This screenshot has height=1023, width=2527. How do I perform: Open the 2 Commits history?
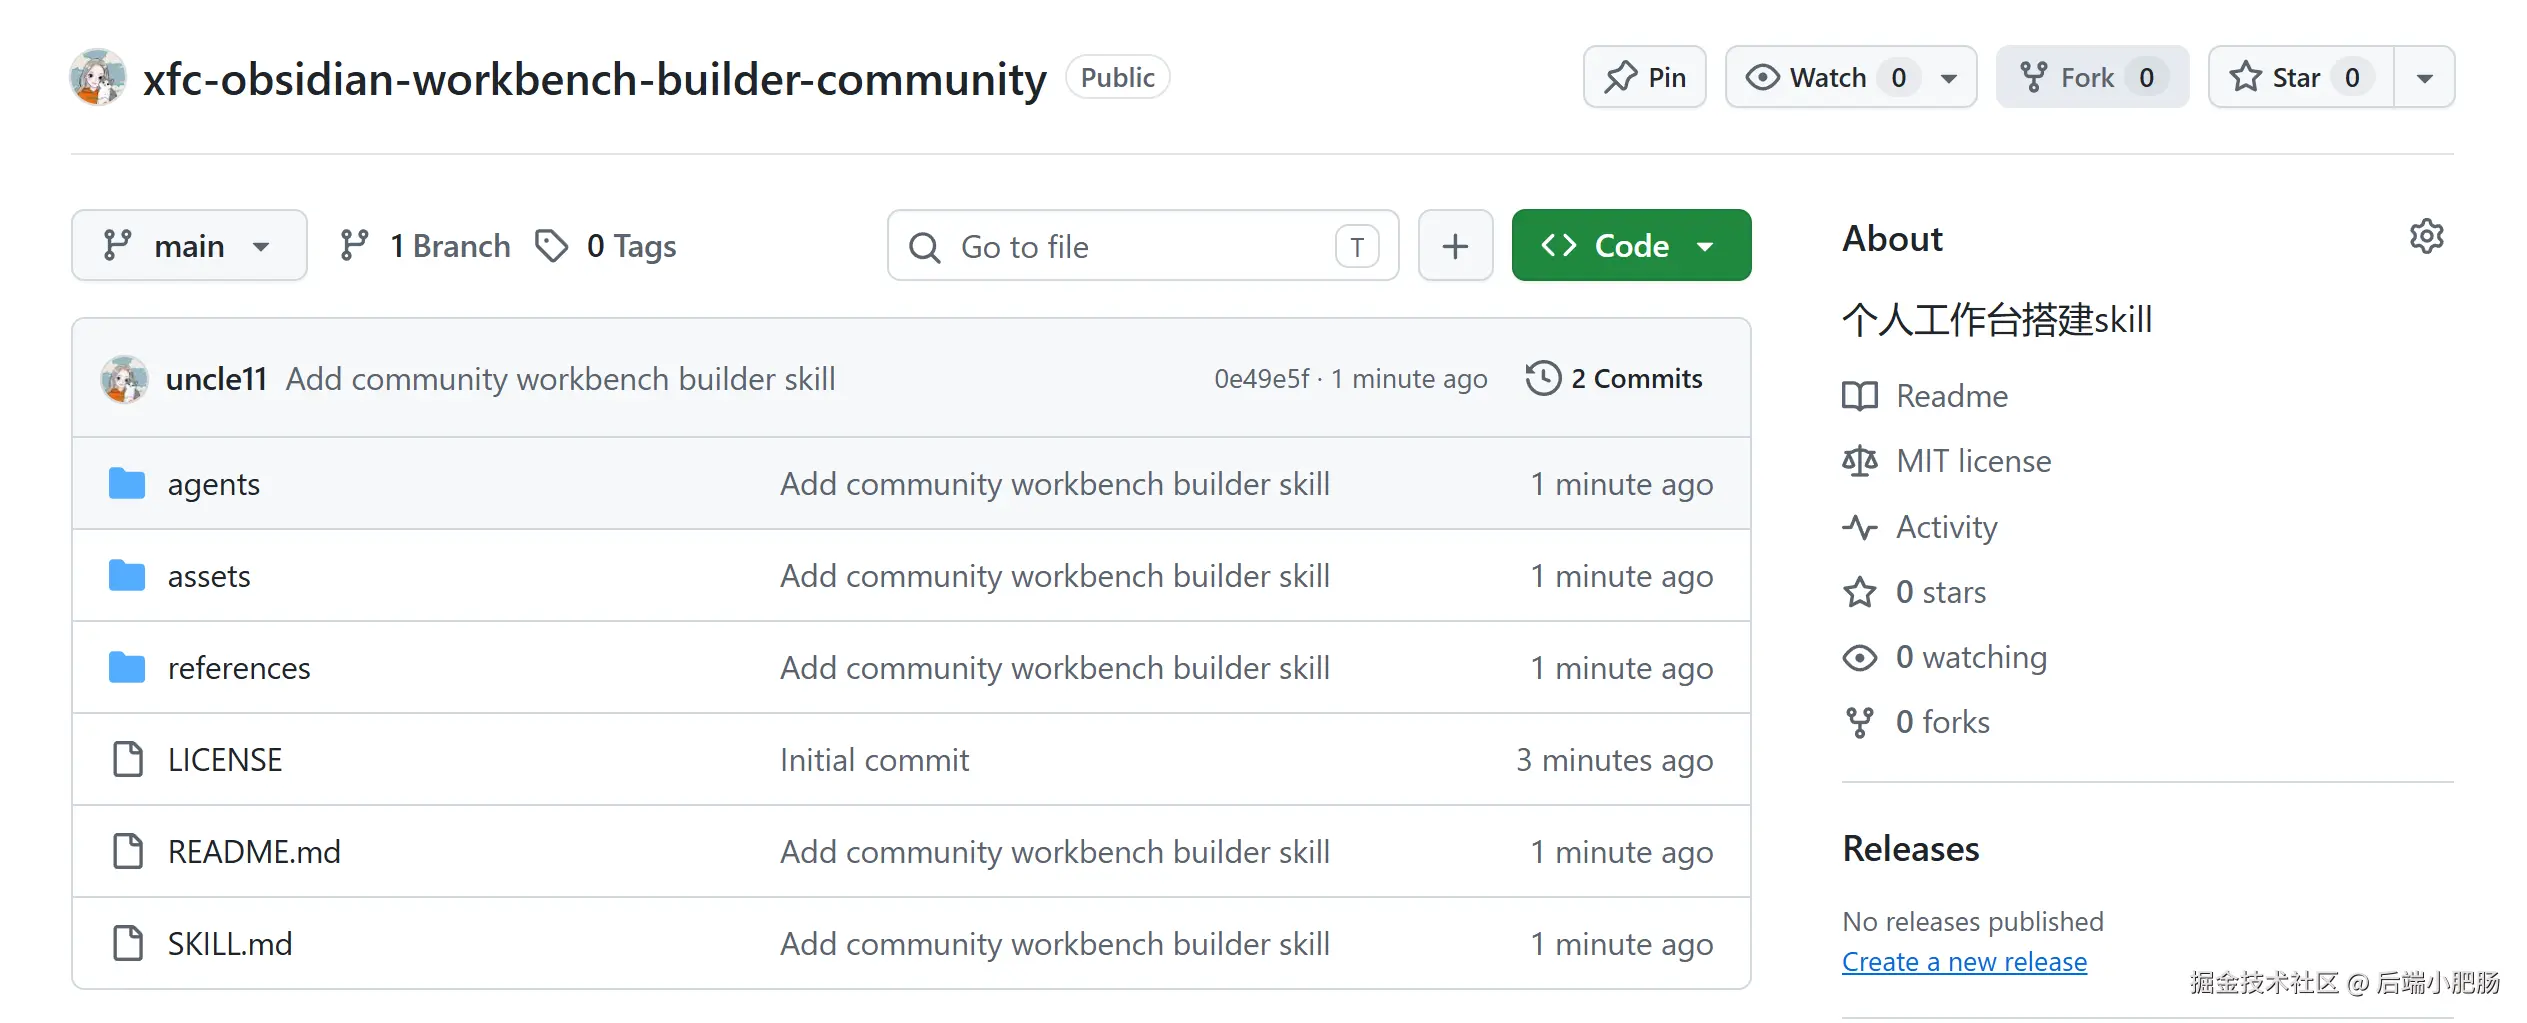tap(1614, 379)
